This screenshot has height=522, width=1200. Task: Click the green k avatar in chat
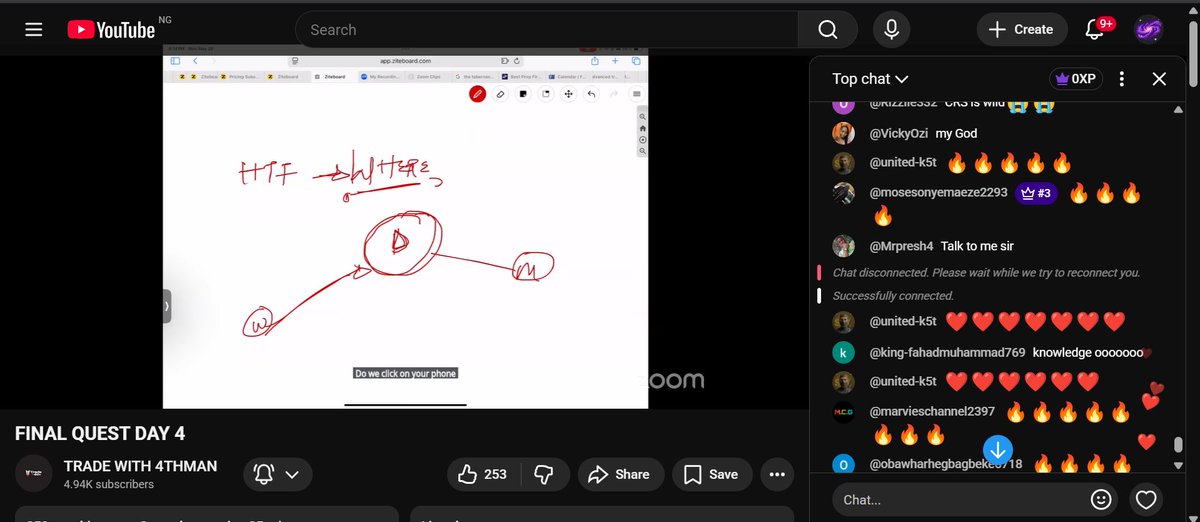pyautogui.click(x=844, y=353)
